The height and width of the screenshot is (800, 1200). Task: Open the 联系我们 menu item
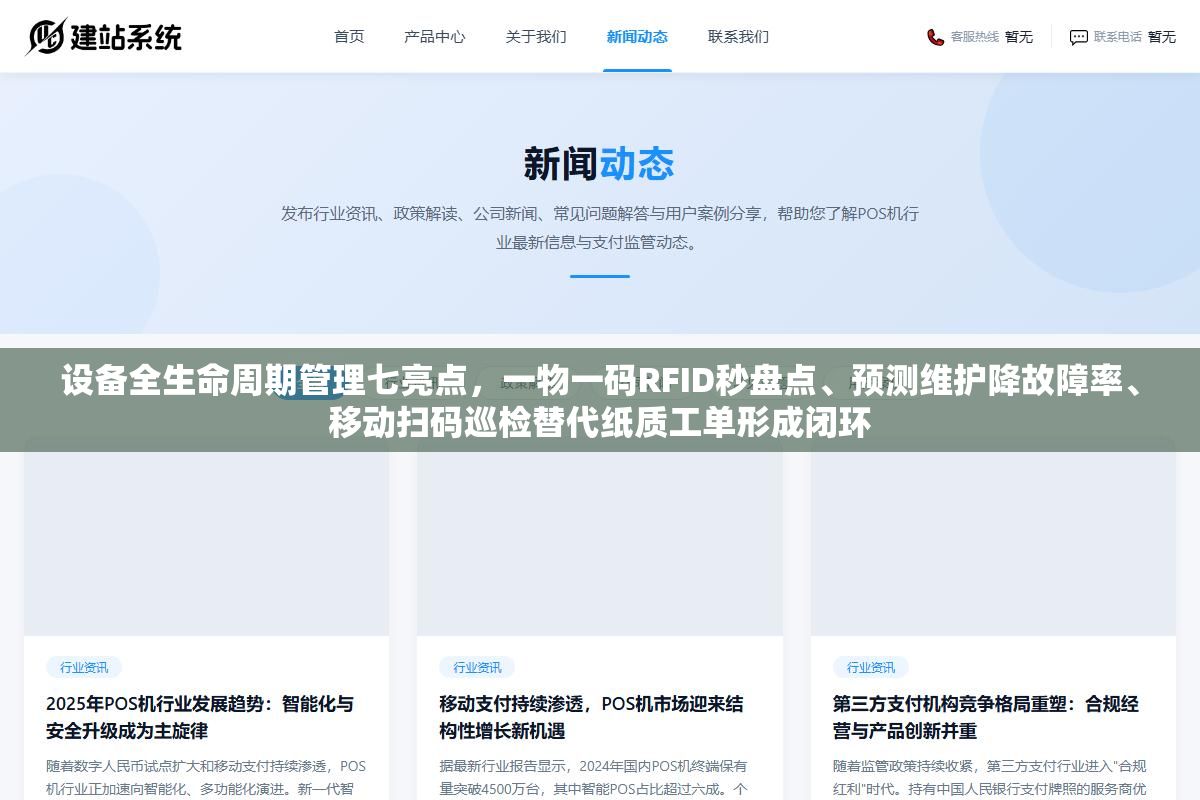point(738,37)
